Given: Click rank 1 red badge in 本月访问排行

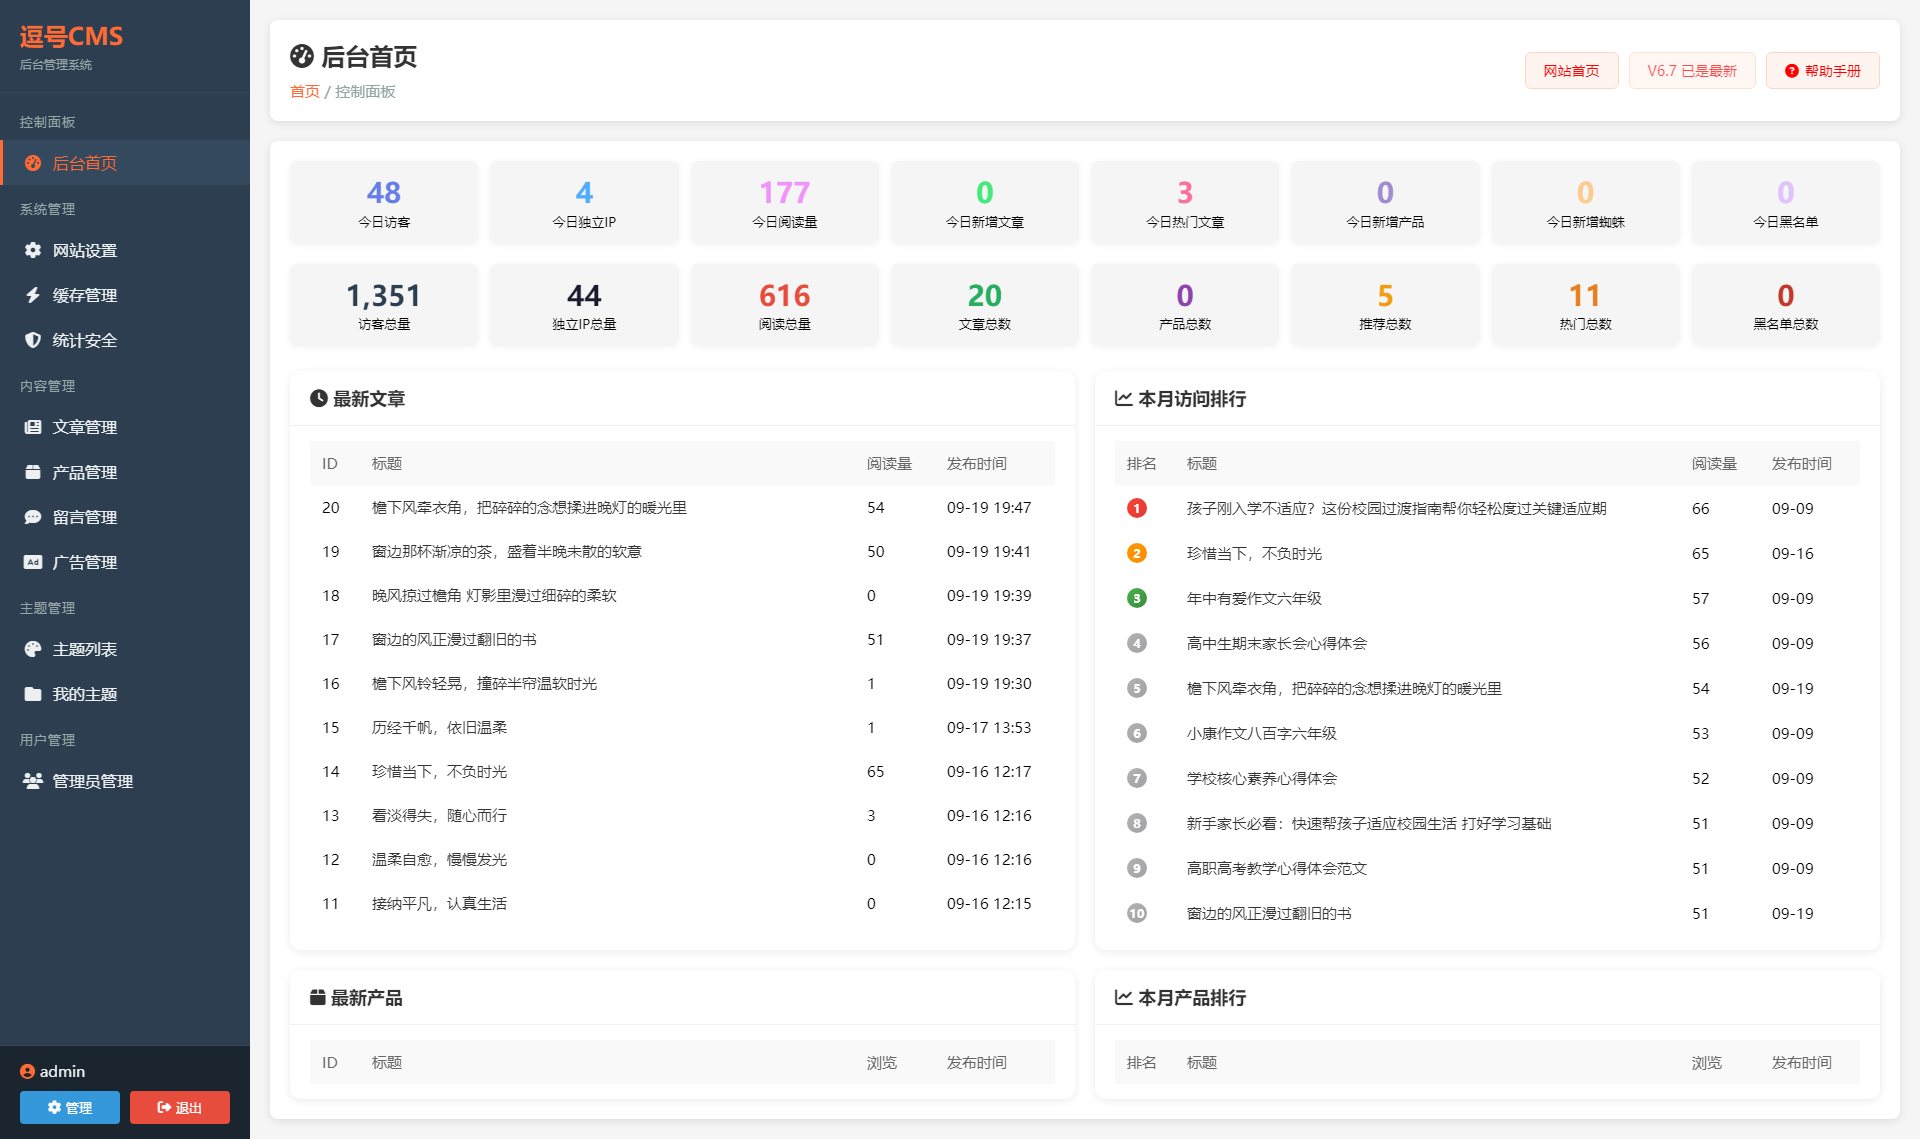Looking at the screenshot, I should point(1137,508).
